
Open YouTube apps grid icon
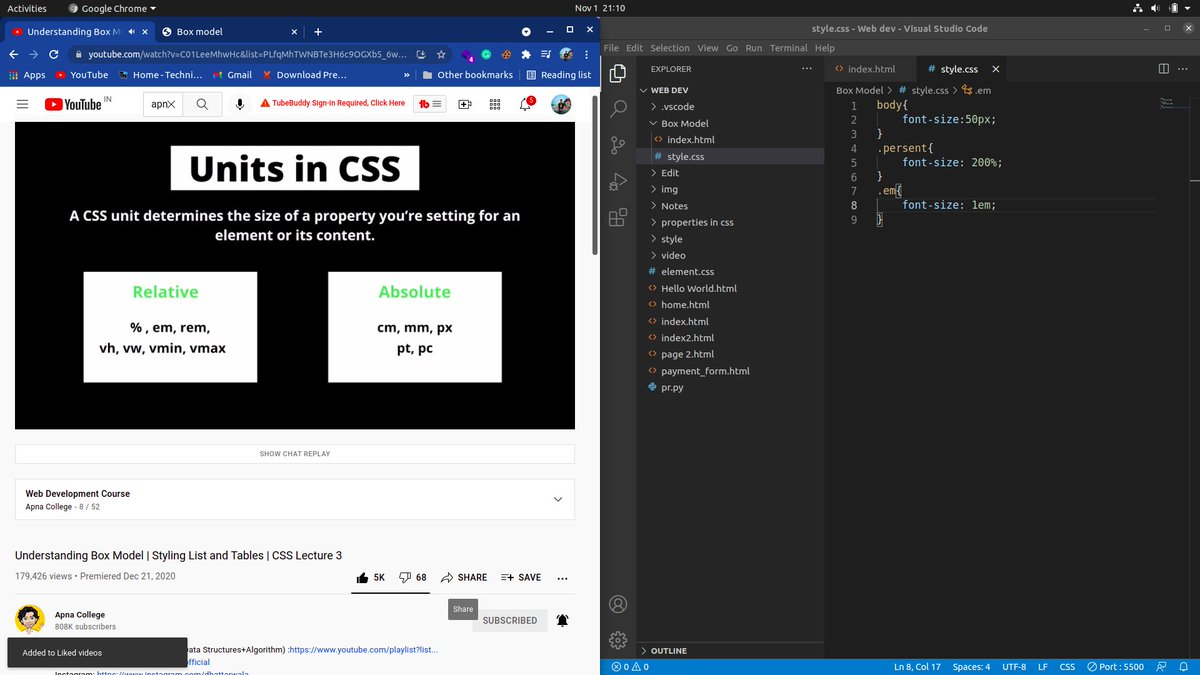[x=495, y=104]
